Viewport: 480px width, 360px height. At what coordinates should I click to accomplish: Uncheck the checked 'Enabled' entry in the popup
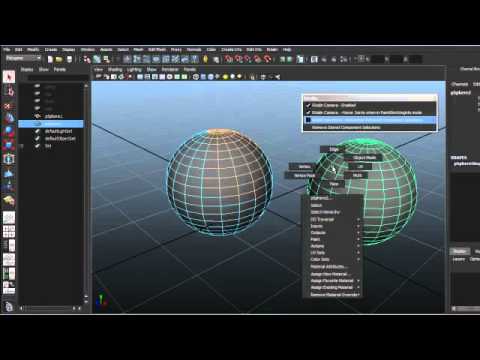[369, 105]
